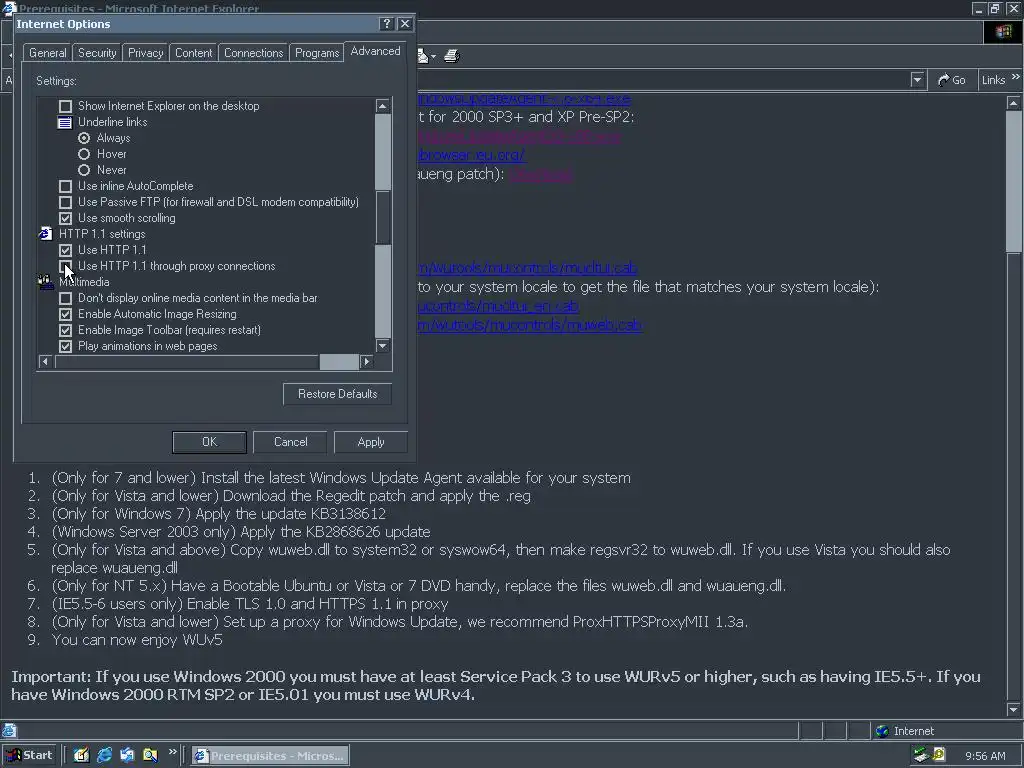Click the Apply button
1024x768 pixels.
pyautogui.click(x=371, y=442)
